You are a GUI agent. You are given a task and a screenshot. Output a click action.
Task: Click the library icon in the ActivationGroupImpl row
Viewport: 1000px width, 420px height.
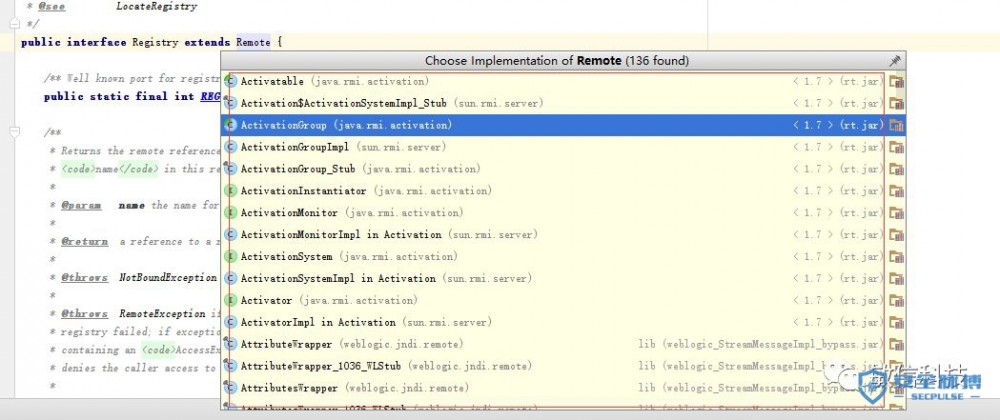click(897, 147)
